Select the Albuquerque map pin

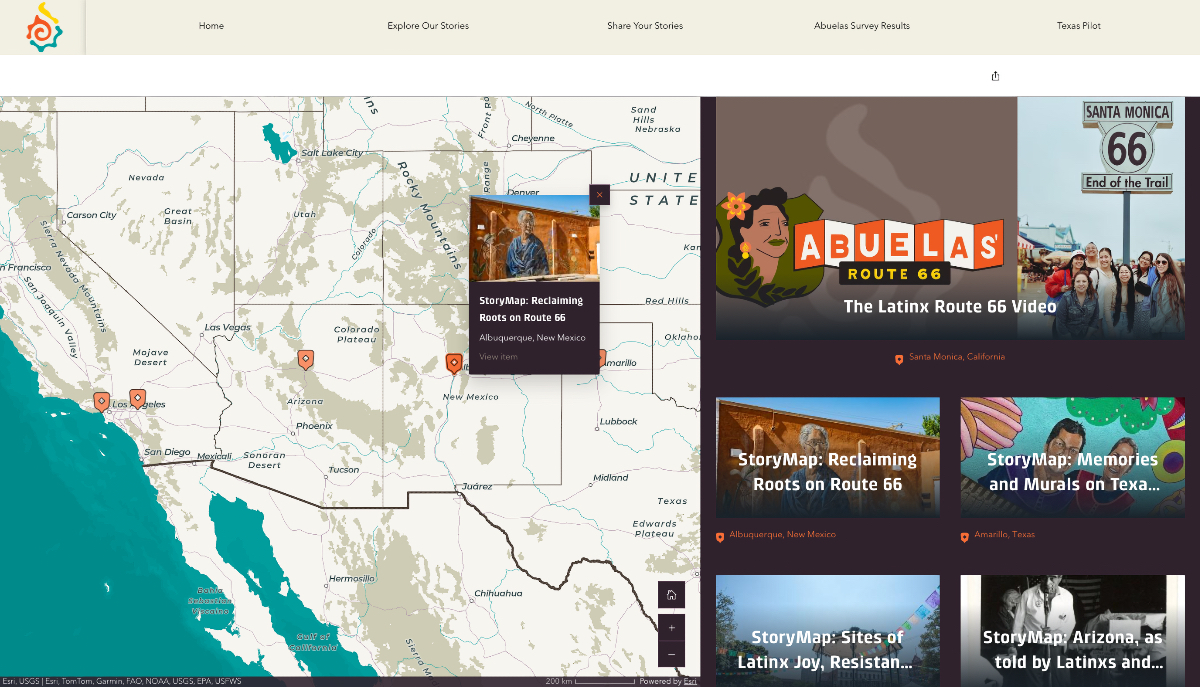pyautogui.click(x=453, y=363)
